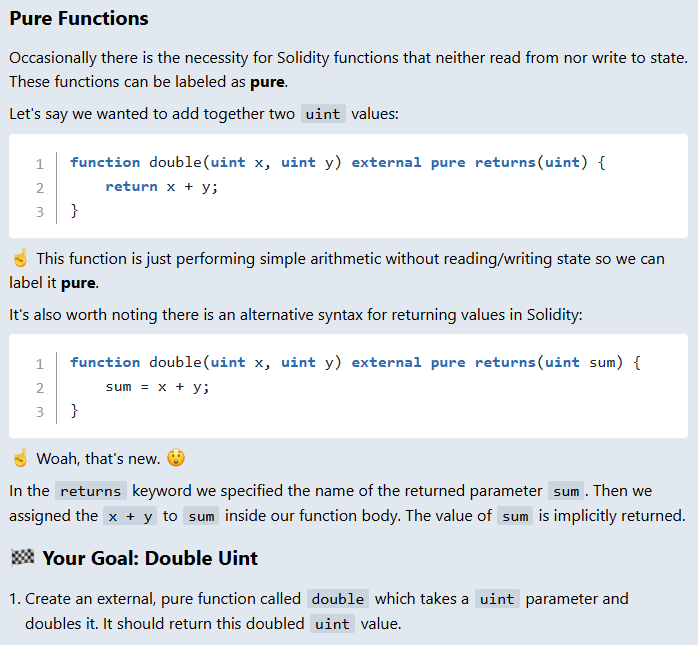The image size is (698, 645).
Task: Click bold "pure" after "labeled as"
Action: (x=267, y=81)
